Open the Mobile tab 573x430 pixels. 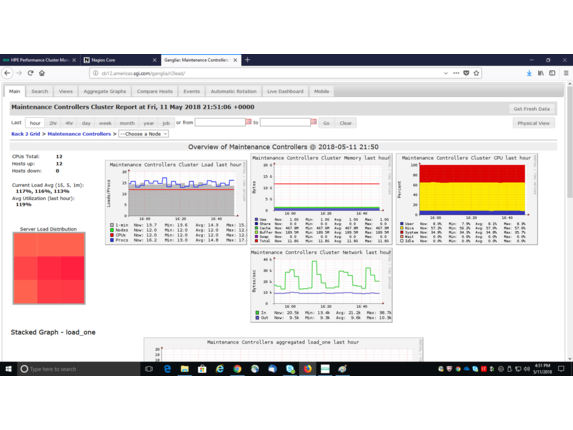click(x=321, y=91)
